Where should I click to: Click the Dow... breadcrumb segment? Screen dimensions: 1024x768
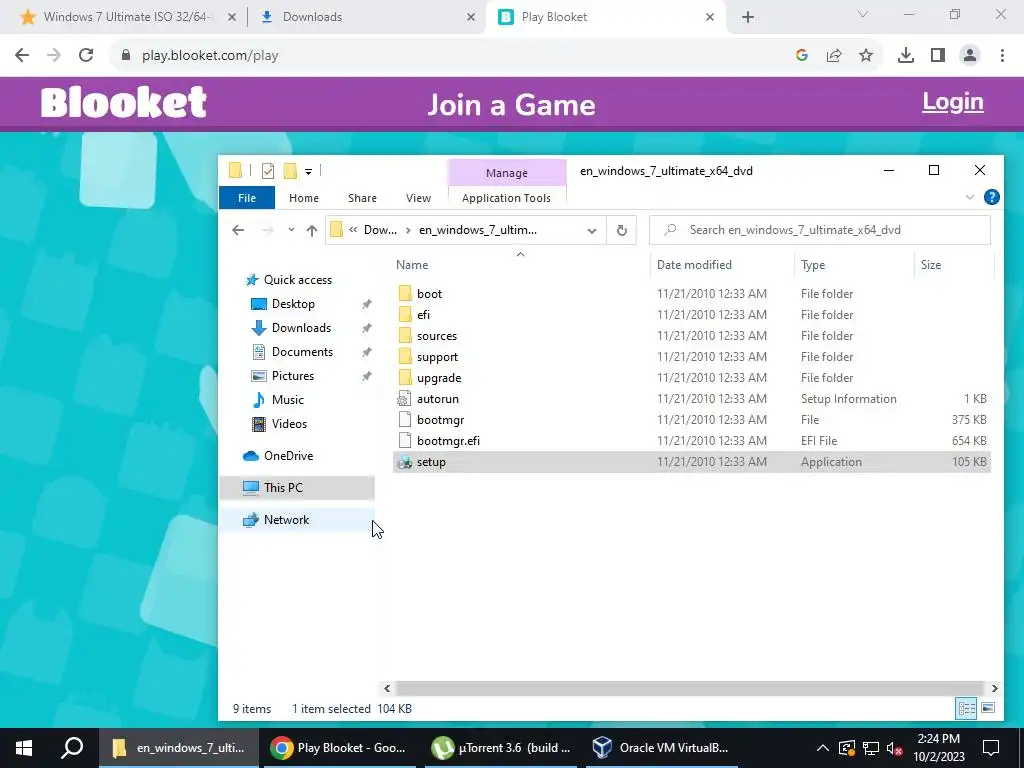[380, 230]
